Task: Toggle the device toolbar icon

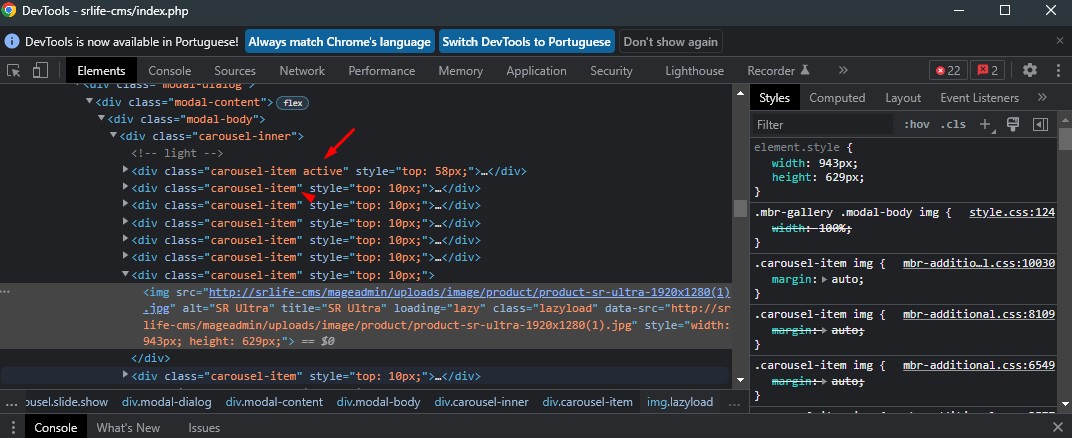Action: [x=40, y=70]
